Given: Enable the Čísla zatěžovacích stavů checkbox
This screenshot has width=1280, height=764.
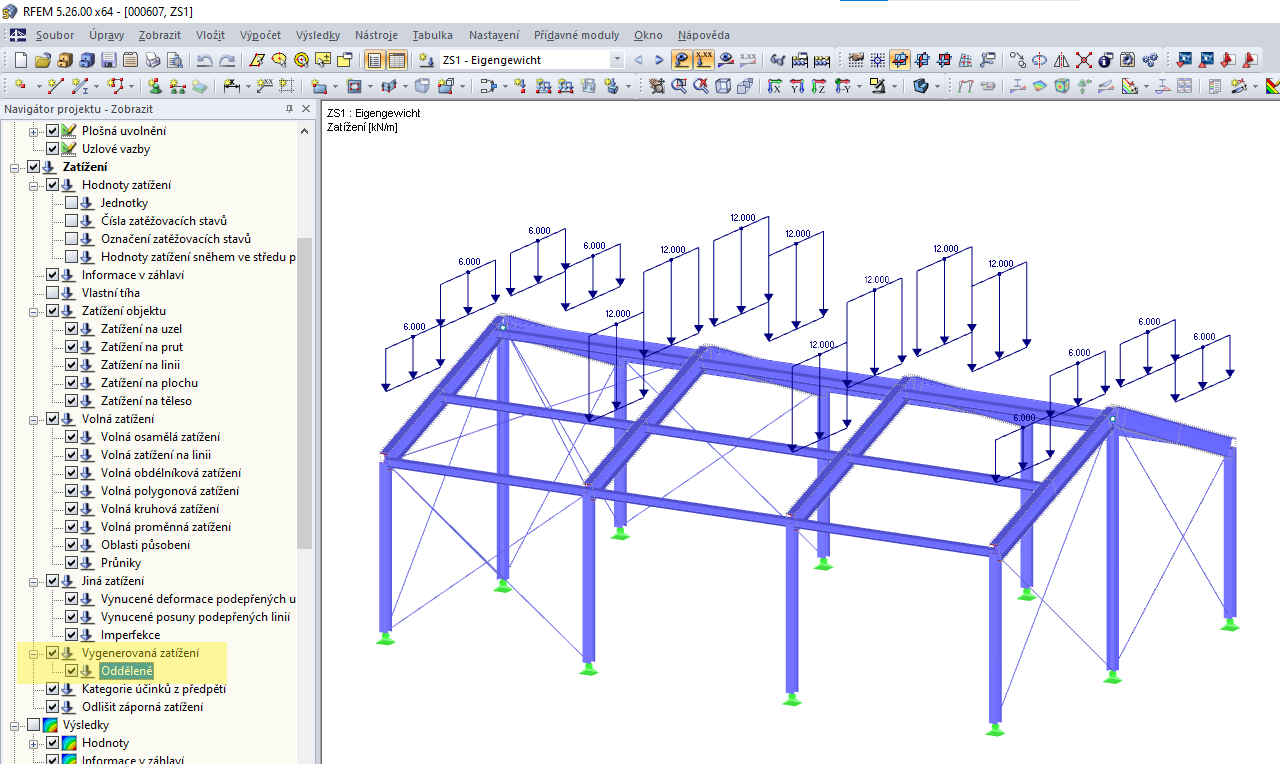Looking at the screenshot, I should (71, 221).
